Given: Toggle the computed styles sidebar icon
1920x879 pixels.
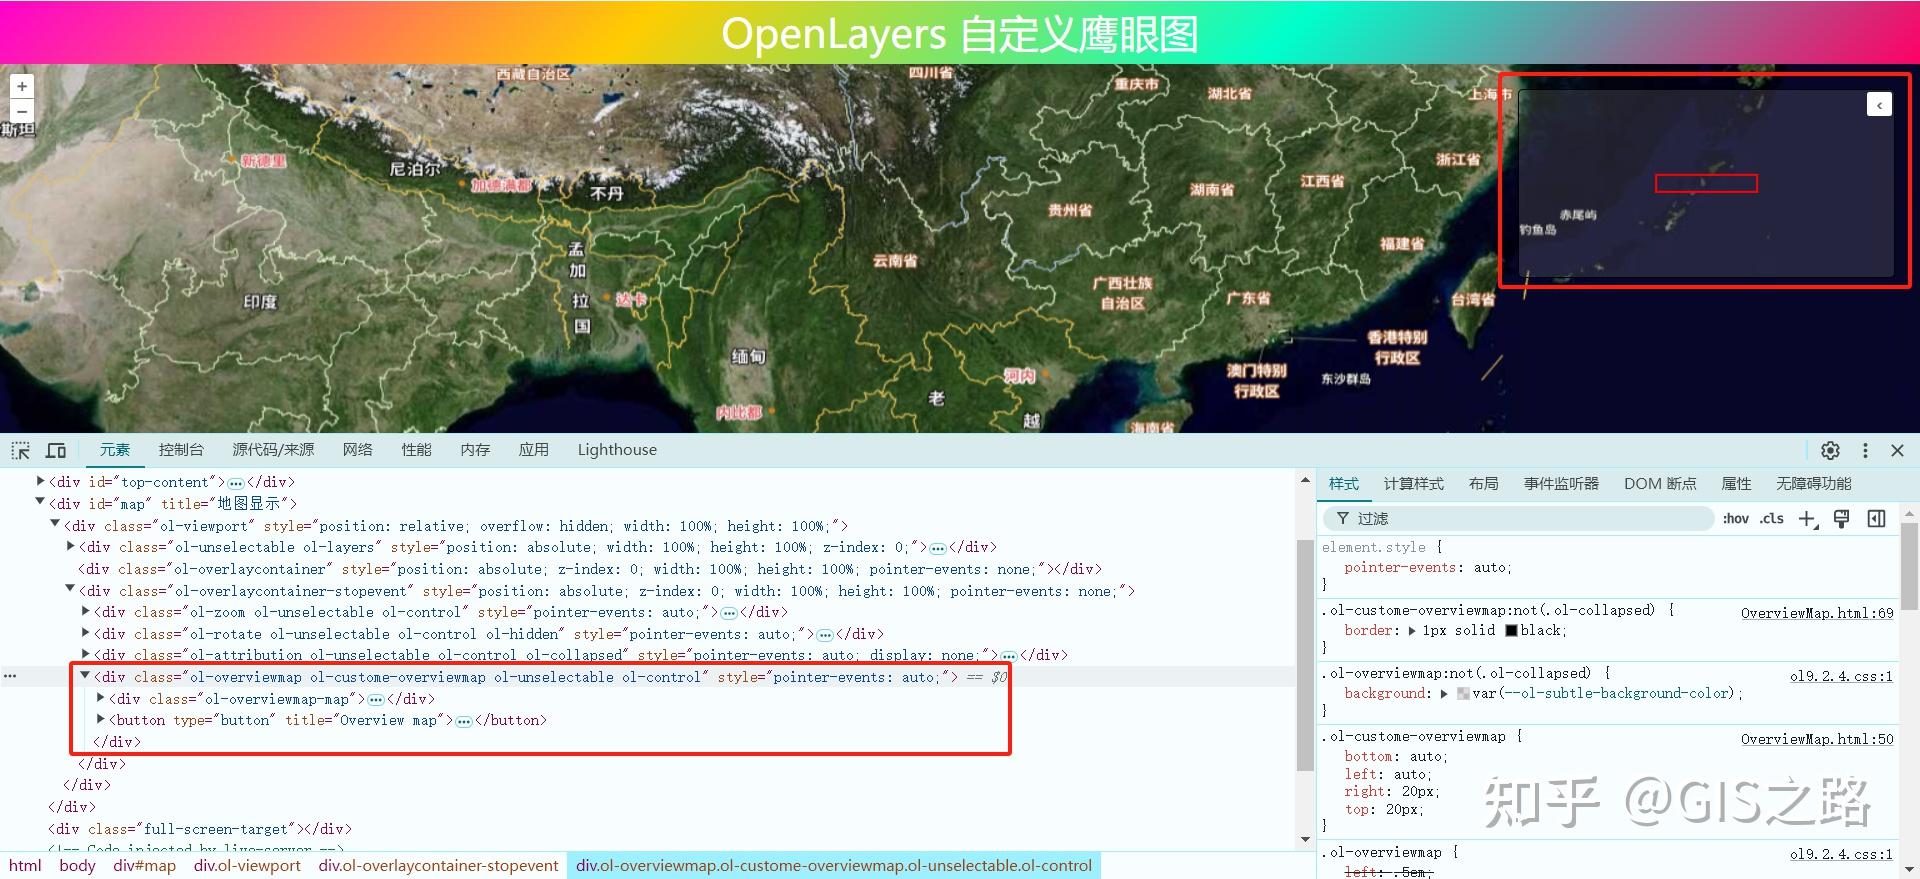Looking at the screenshot, I should 1876,518.
